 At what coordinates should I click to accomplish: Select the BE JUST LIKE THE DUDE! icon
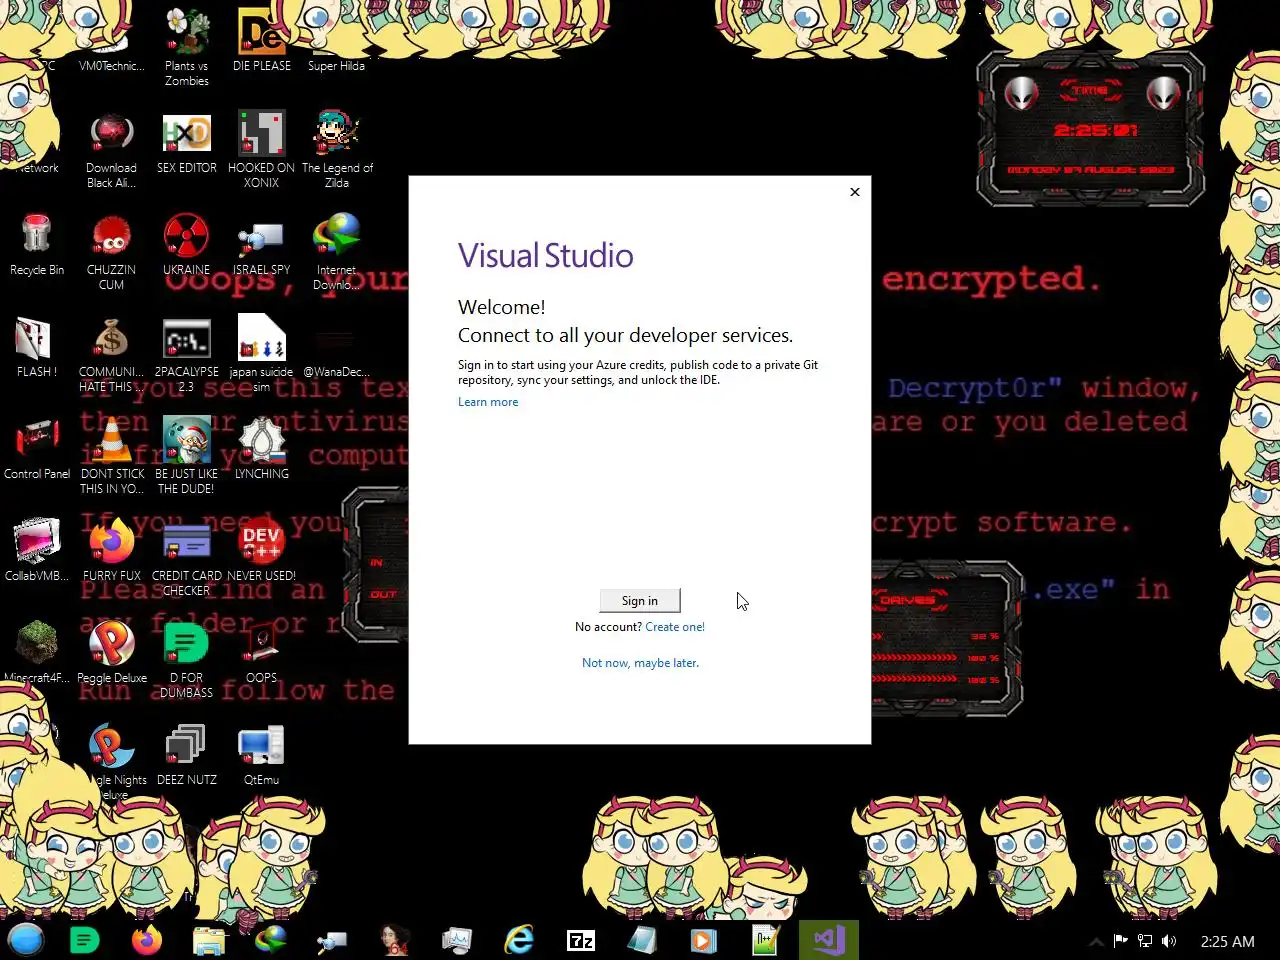pyautogui.click(x=187, y=456)
